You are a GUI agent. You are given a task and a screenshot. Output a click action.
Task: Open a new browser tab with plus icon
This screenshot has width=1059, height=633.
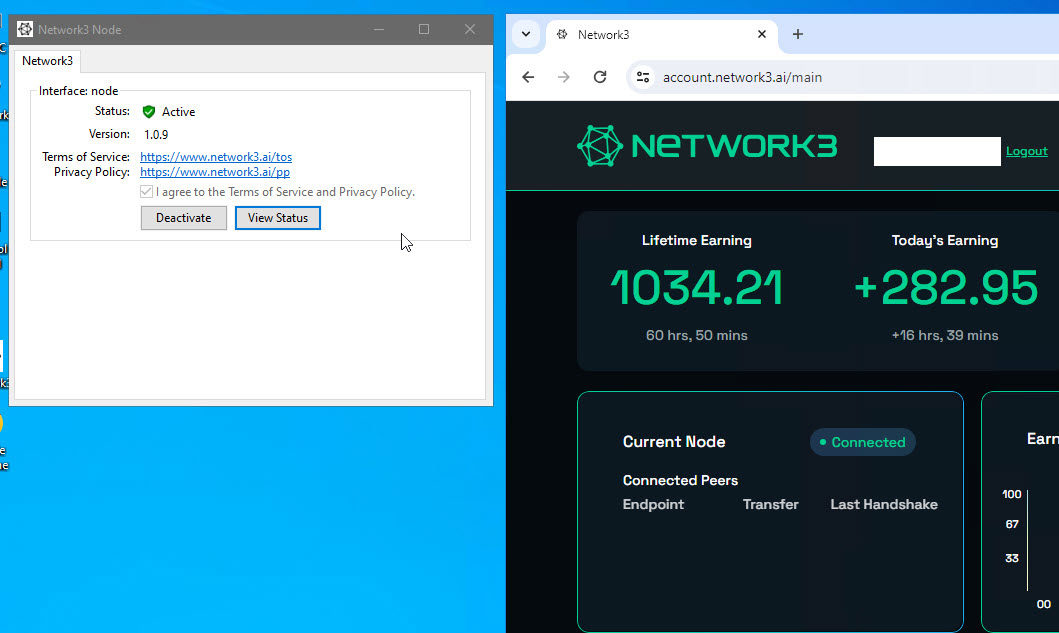tap(797, 34)
